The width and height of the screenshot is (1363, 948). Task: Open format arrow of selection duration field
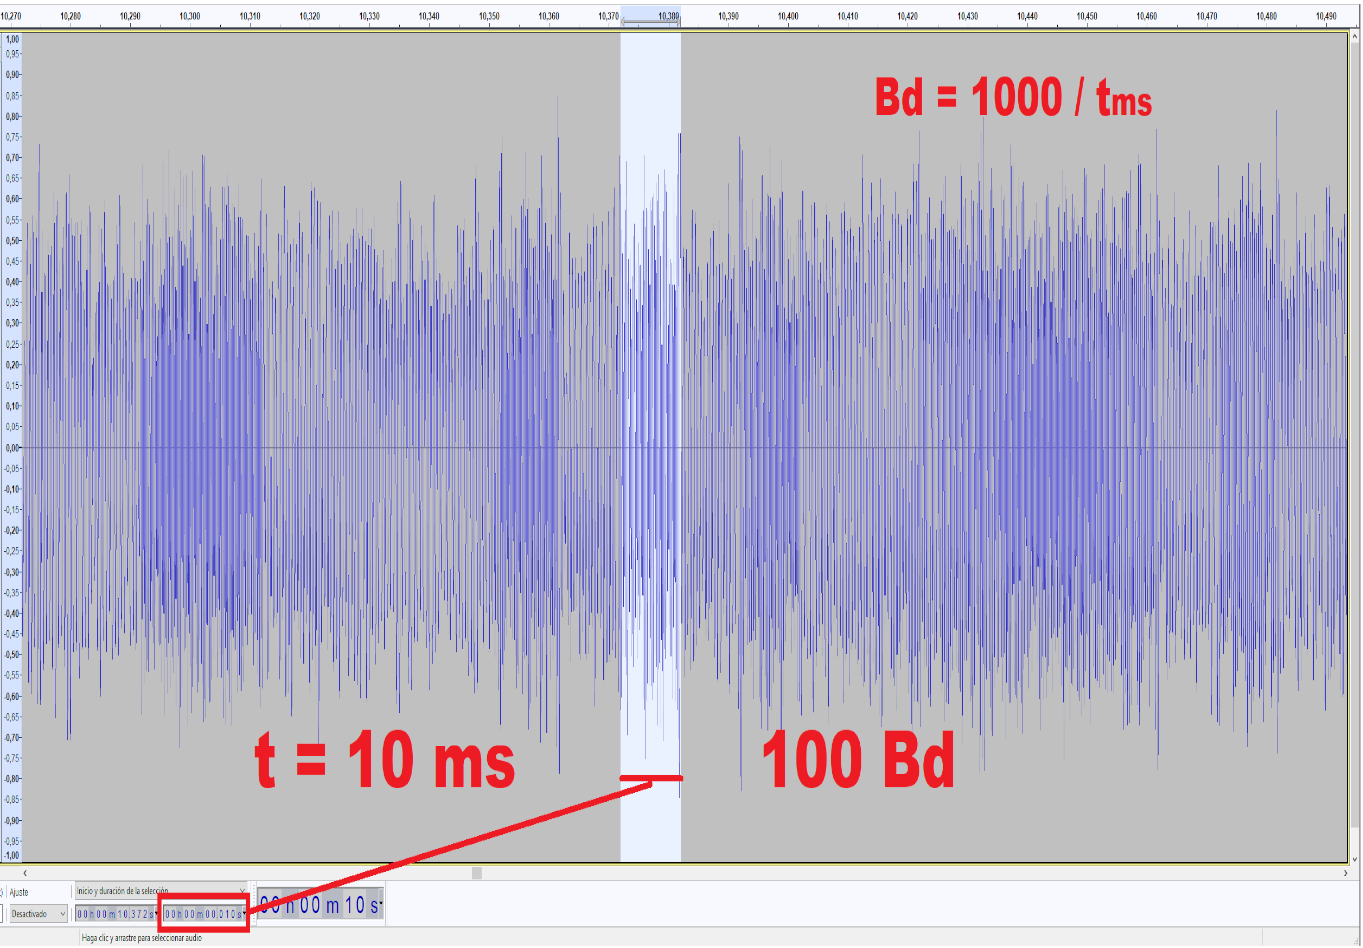click(244, 914)
